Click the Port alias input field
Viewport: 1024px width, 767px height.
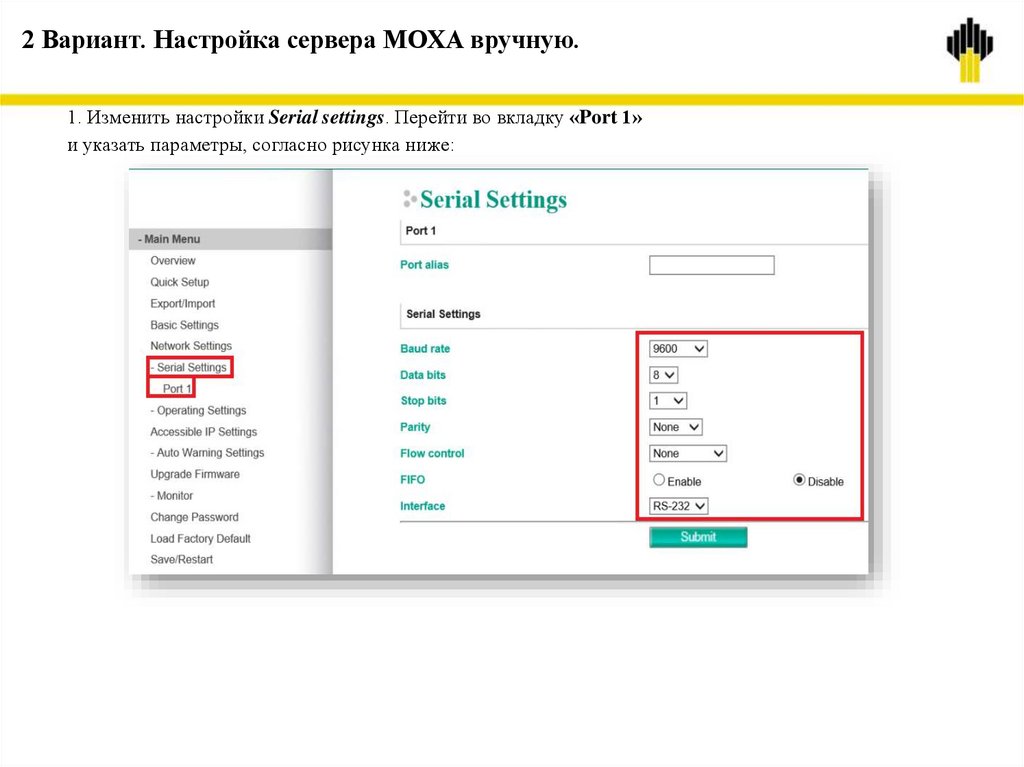(712, 264)
